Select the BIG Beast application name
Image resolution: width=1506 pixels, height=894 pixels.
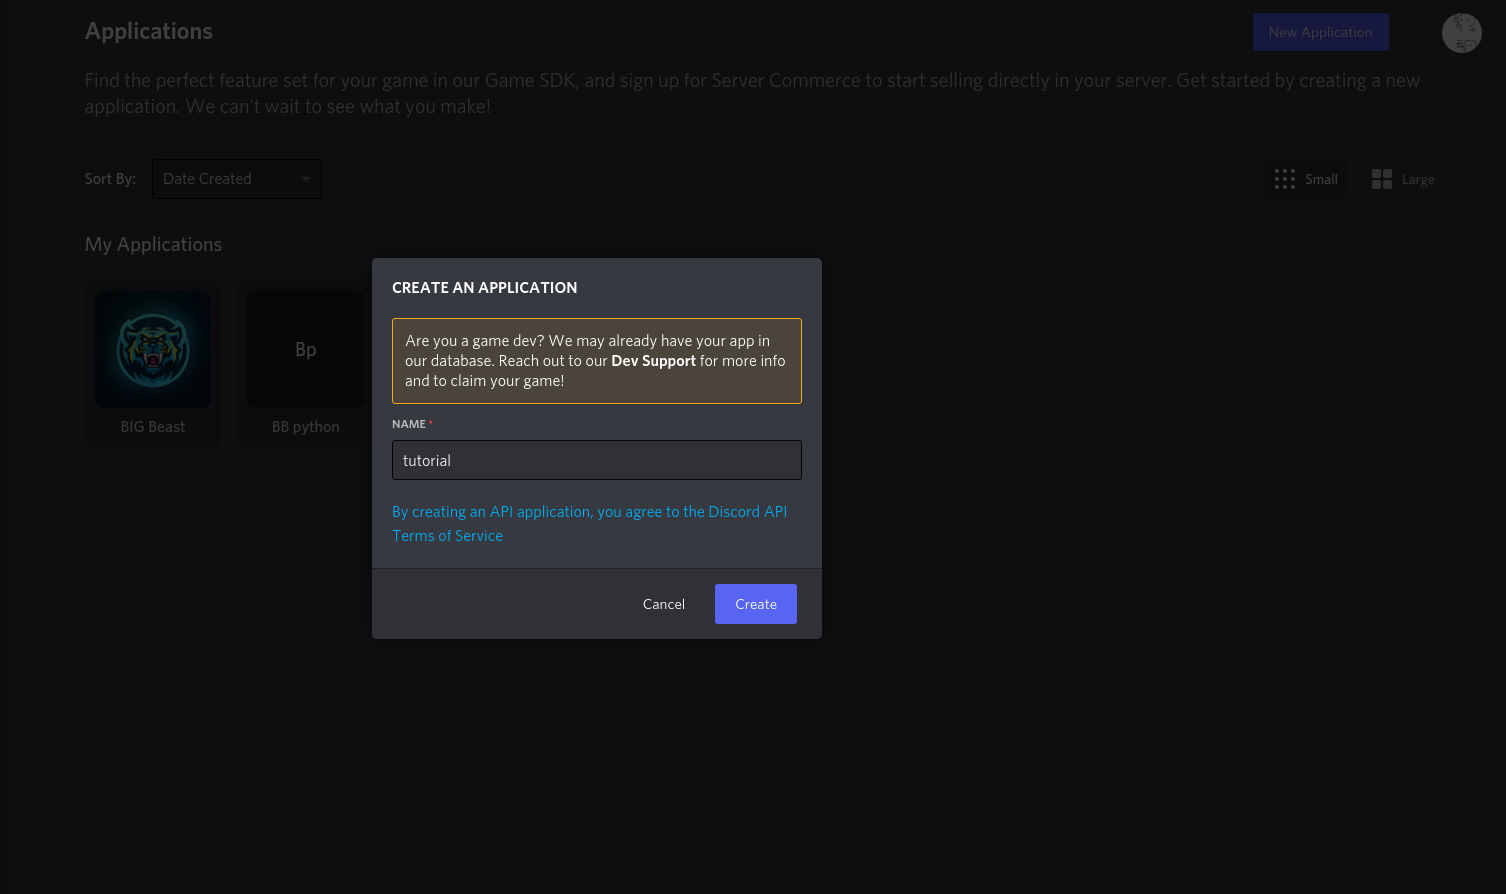coord(153,427)
